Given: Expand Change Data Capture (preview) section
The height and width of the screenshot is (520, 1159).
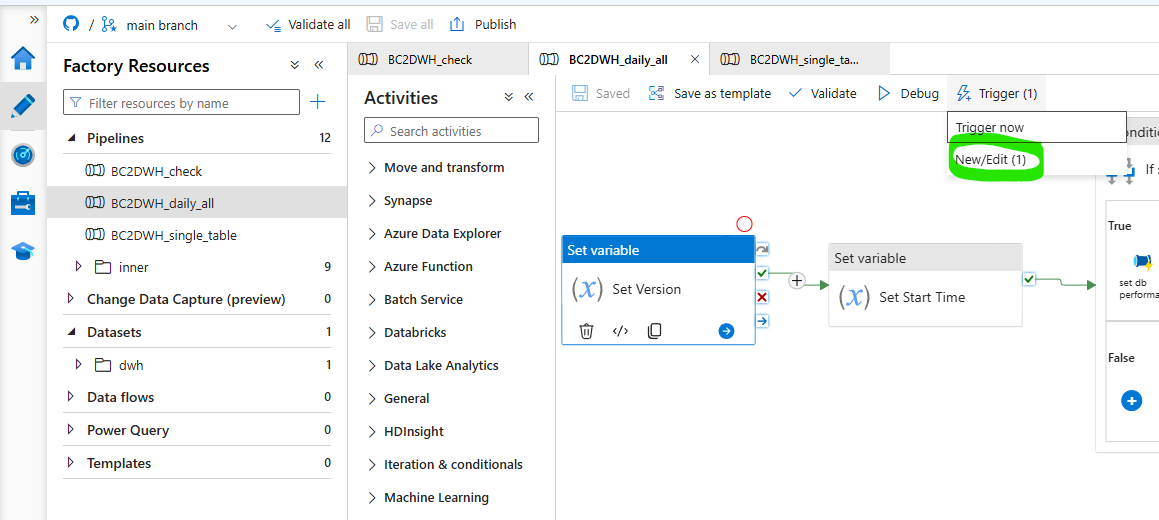Looking at the screenshot, I should click(x=71, y=298).
